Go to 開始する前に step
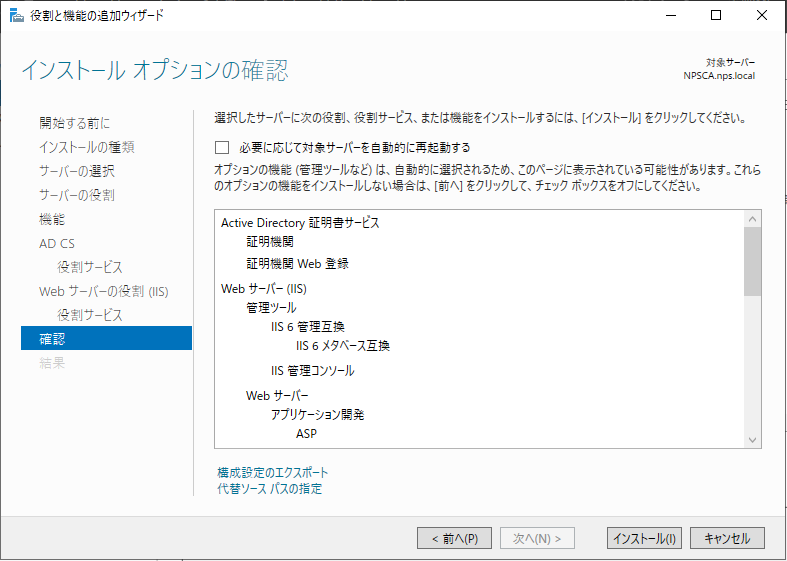This screenshot has height=561, width=787. [x=75, y=123]
